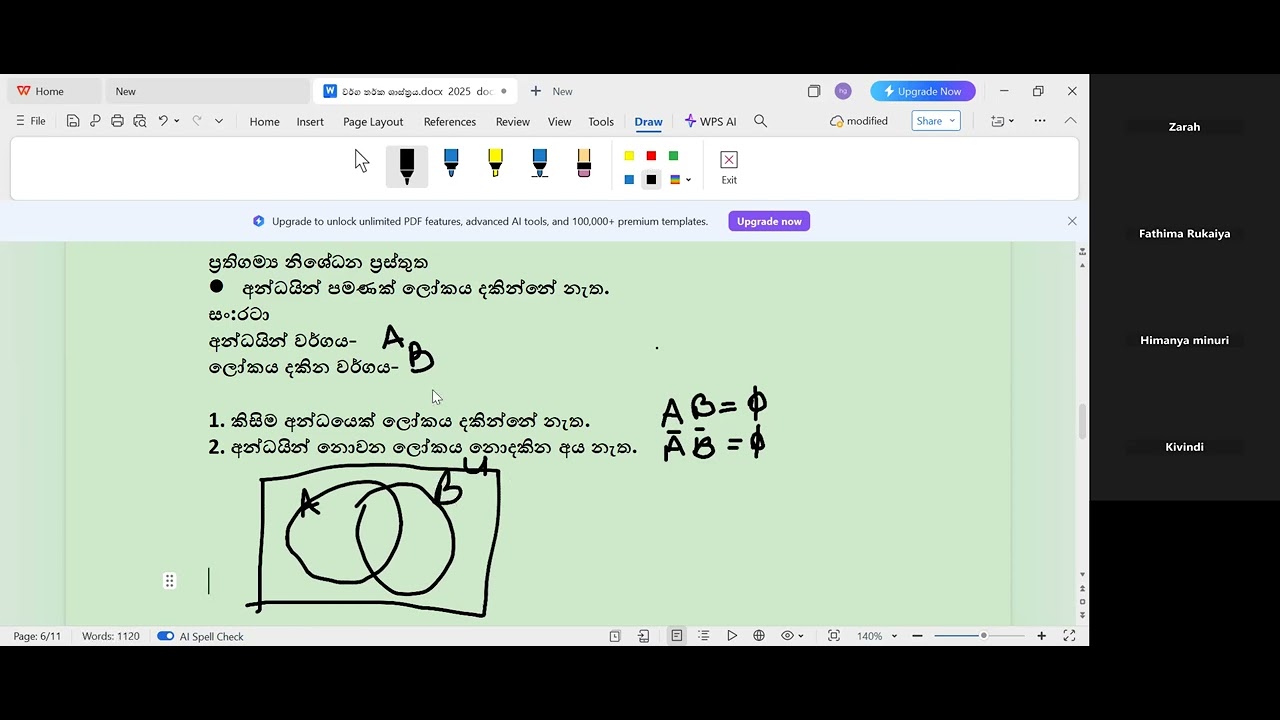Click the Save icon
Image resolution: width=1280 pixels, height=720 pixels.
click(x=73, y=121)
